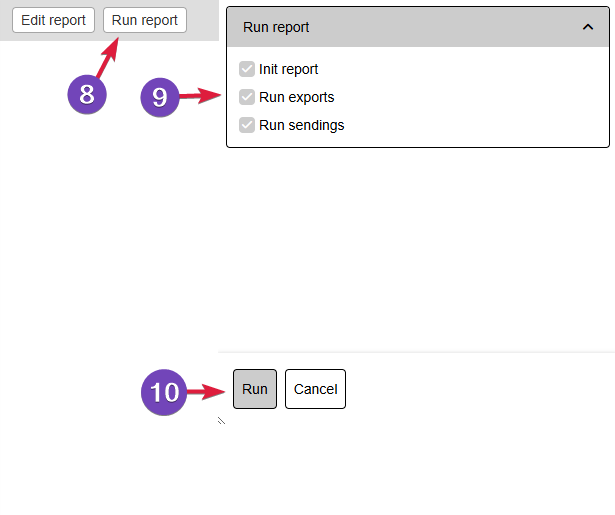The image size is (615, 515).
Task: Click the Run report panel header title
Action: (x=276, y=27)
